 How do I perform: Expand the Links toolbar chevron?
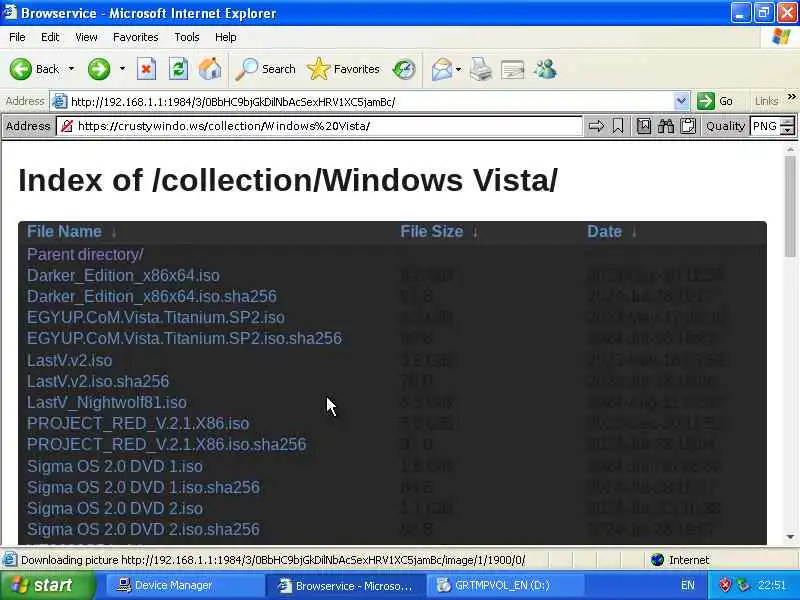coord(791,96)
